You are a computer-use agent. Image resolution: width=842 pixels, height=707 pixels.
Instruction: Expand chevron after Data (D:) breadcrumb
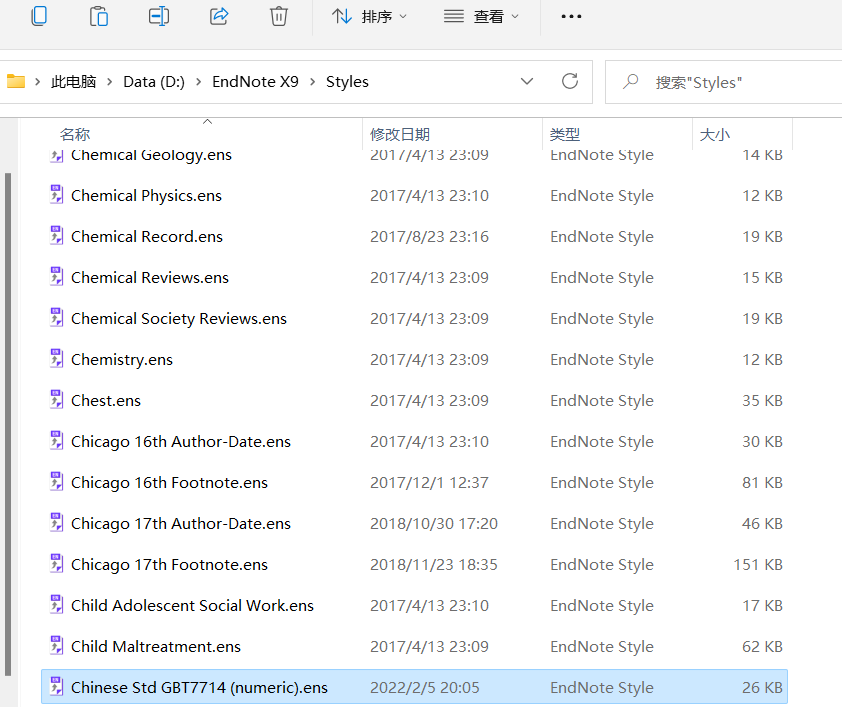pyautogui.click(x=199, y=82)
